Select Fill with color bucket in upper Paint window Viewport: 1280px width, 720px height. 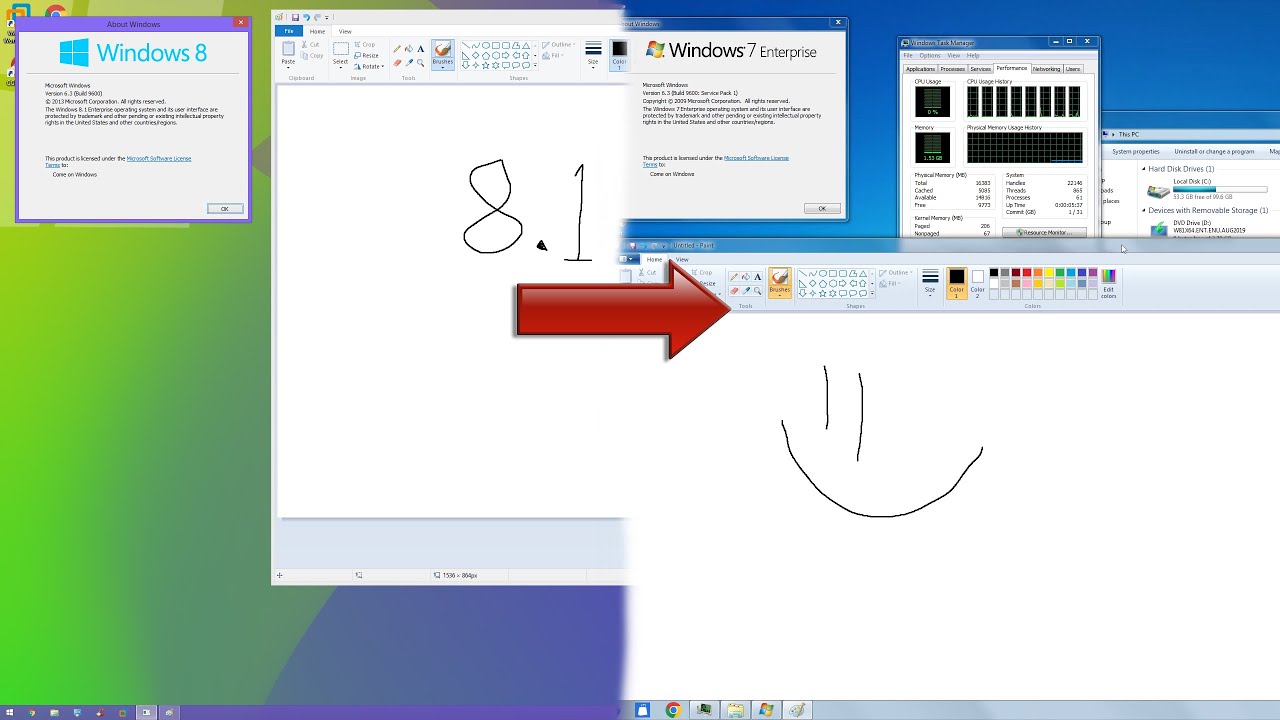409,49
